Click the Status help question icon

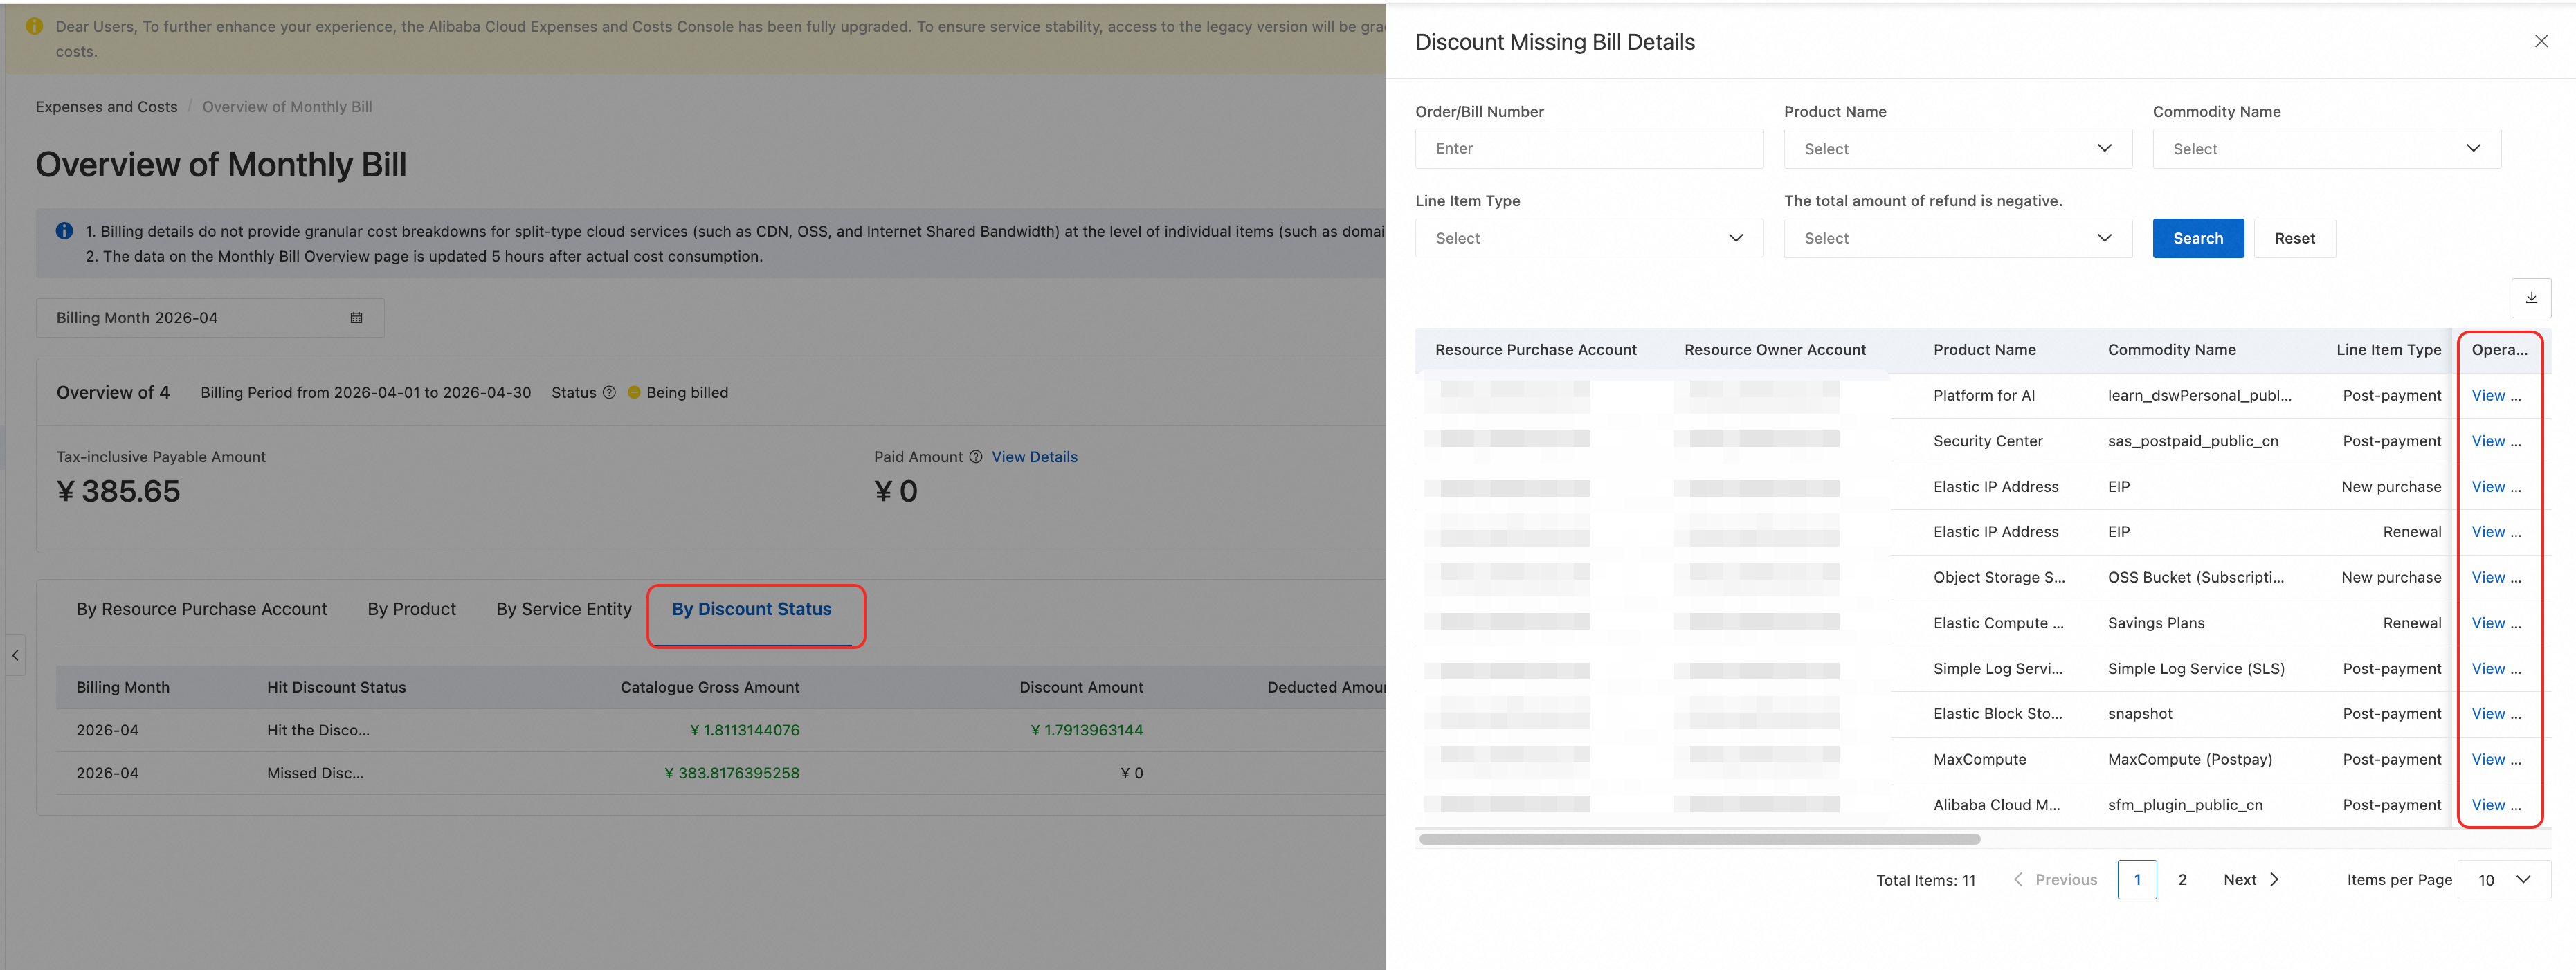pos(608,393)
